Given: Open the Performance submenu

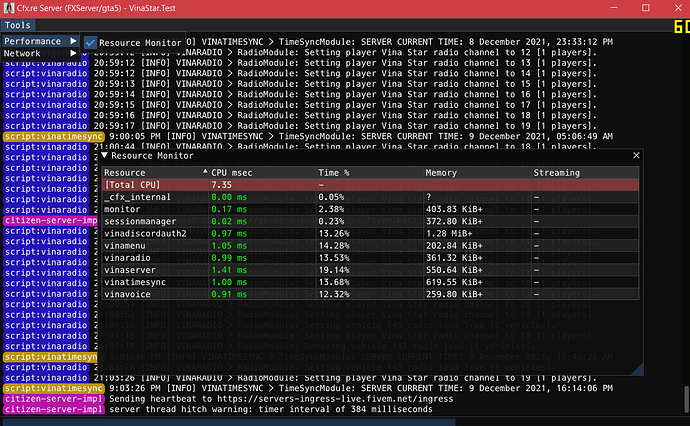Looking at the screenshot, I should [40, 41].
